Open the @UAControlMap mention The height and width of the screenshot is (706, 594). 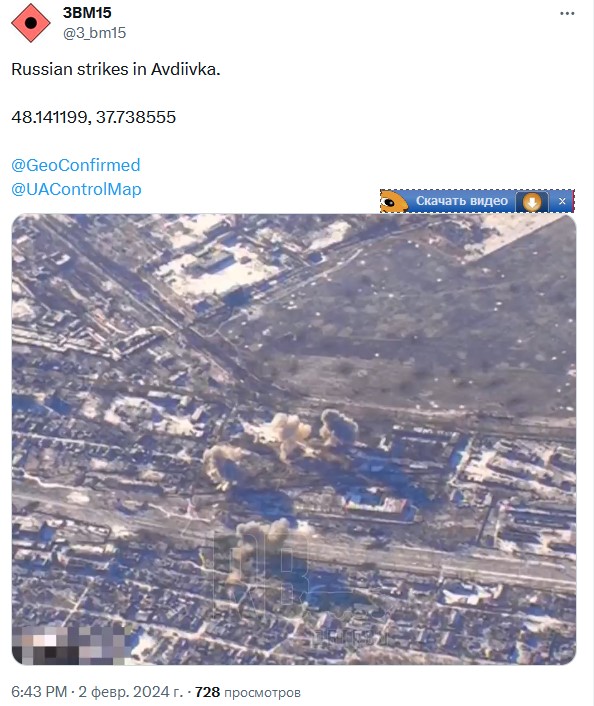coord(76,189)
